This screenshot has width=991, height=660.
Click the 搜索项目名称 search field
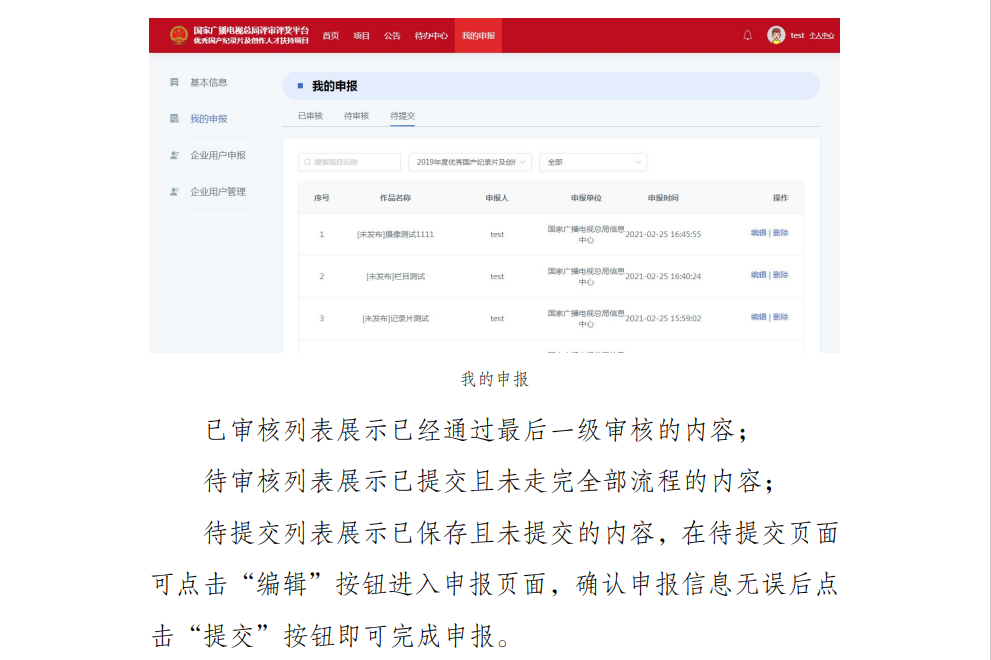(350, 162)
